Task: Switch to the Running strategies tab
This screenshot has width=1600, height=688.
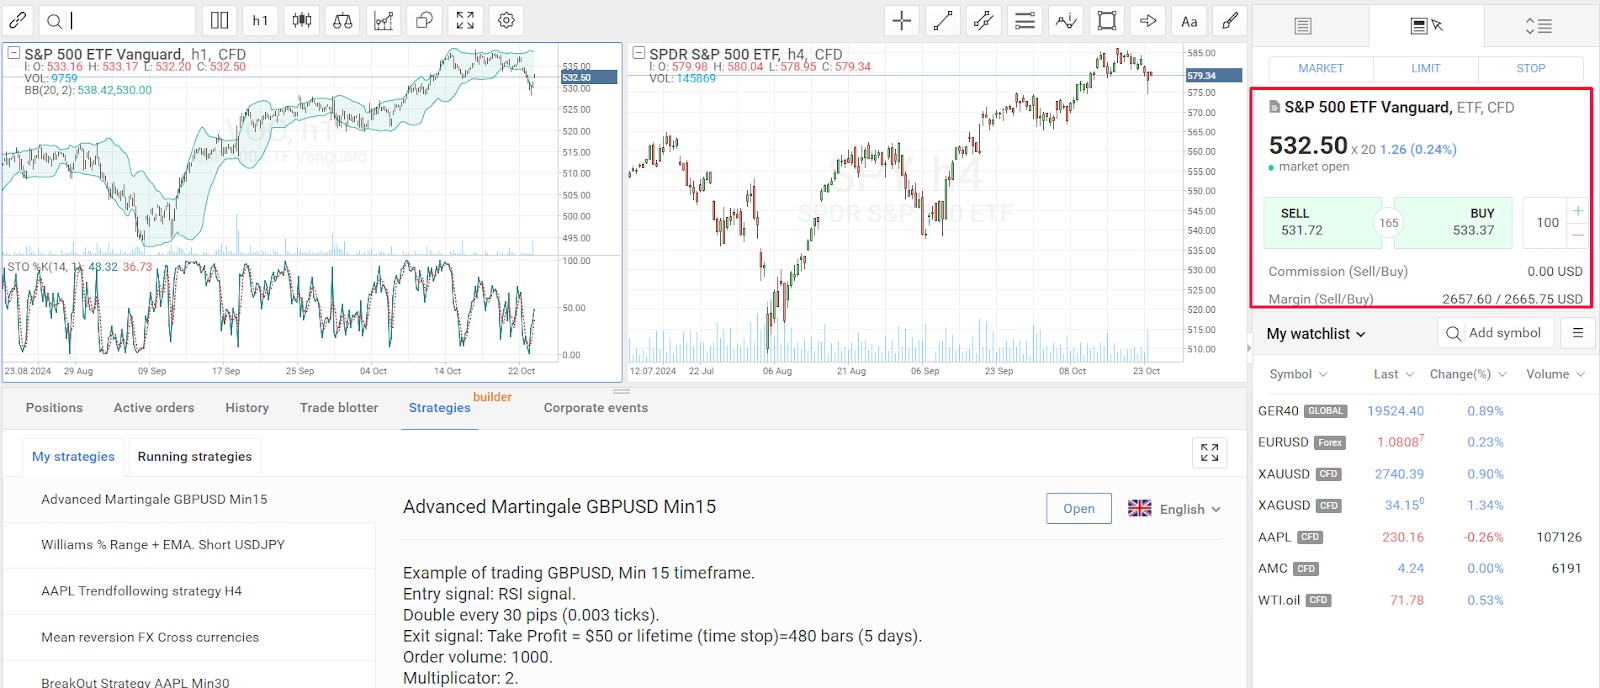Action: click(x=195, y=457)
